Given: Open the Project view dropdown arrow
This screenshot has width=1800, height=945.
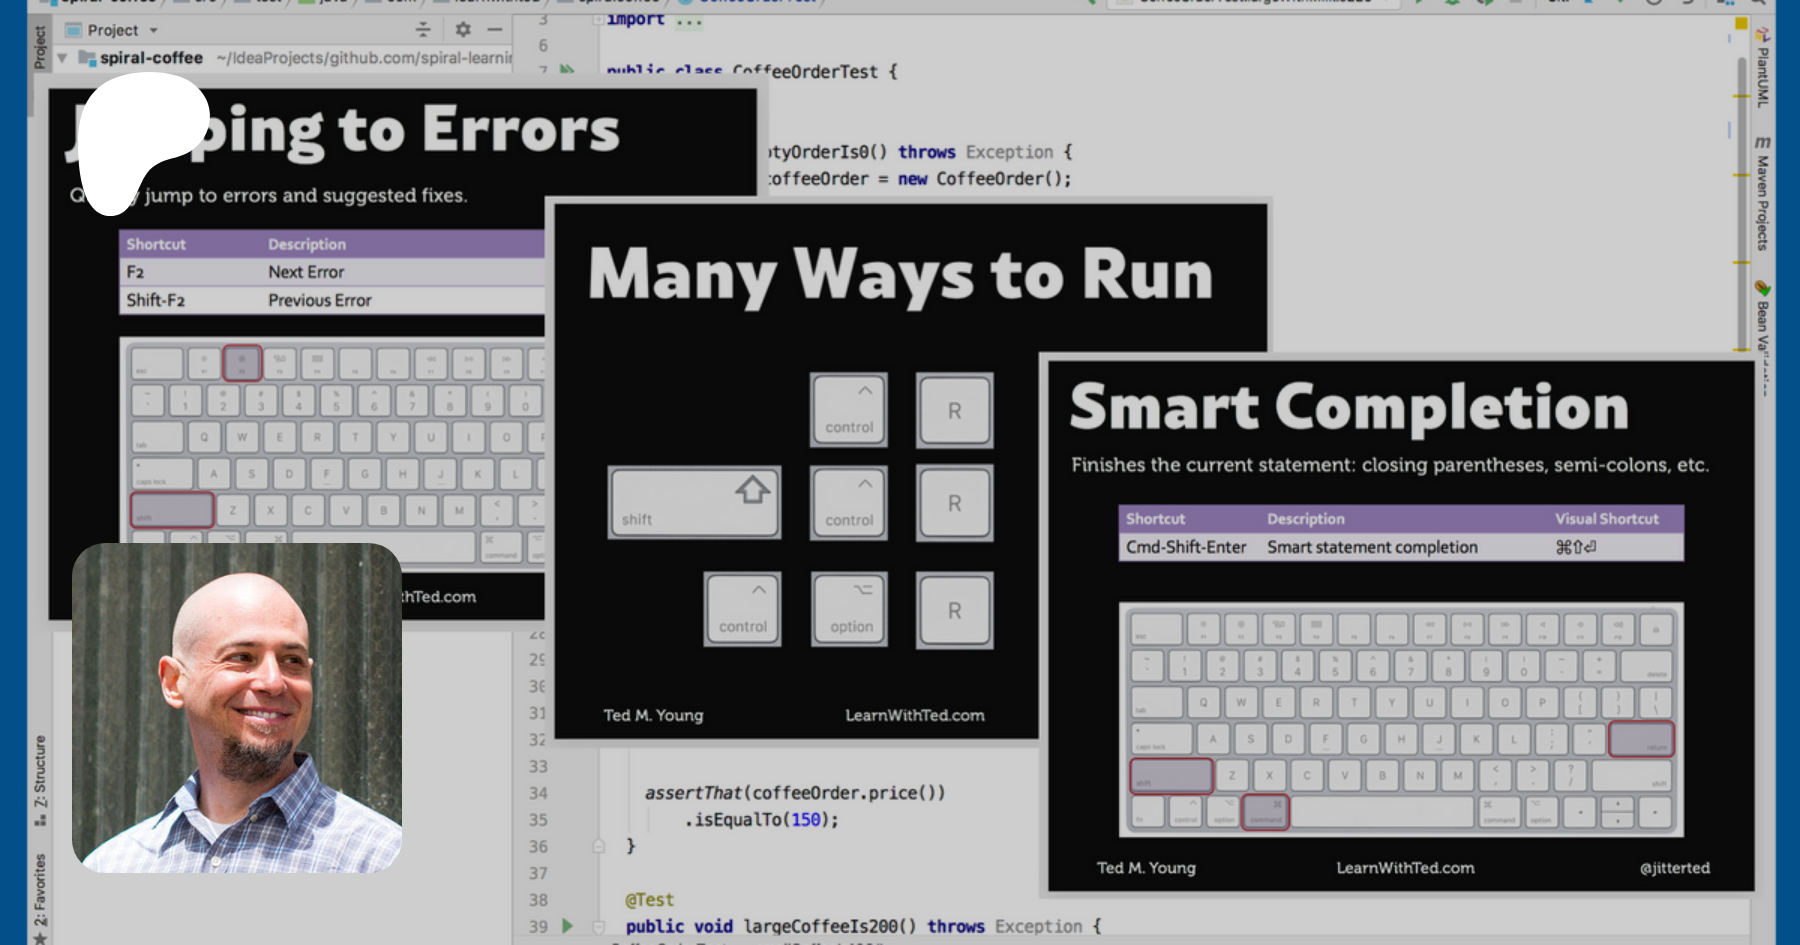Looking at the screenshot, I should (x=154, y=30).
